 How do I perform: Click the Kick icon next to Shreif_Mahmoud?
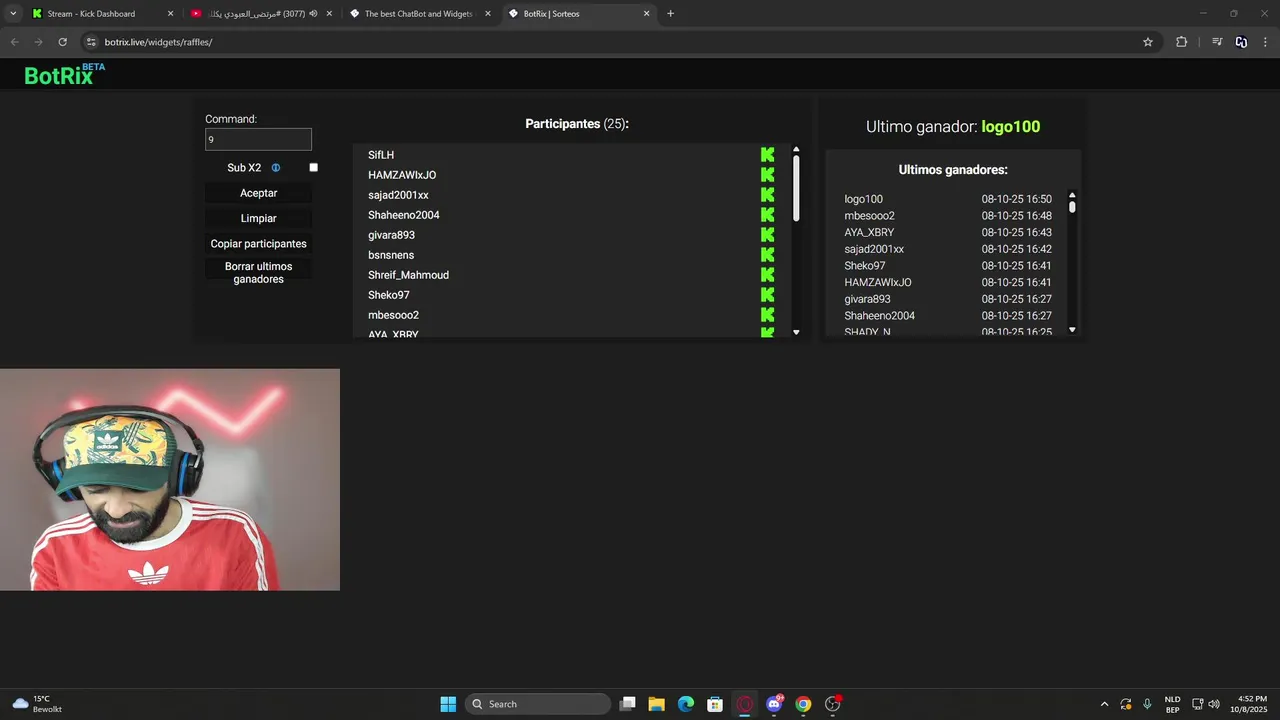(x=767, y=275)
